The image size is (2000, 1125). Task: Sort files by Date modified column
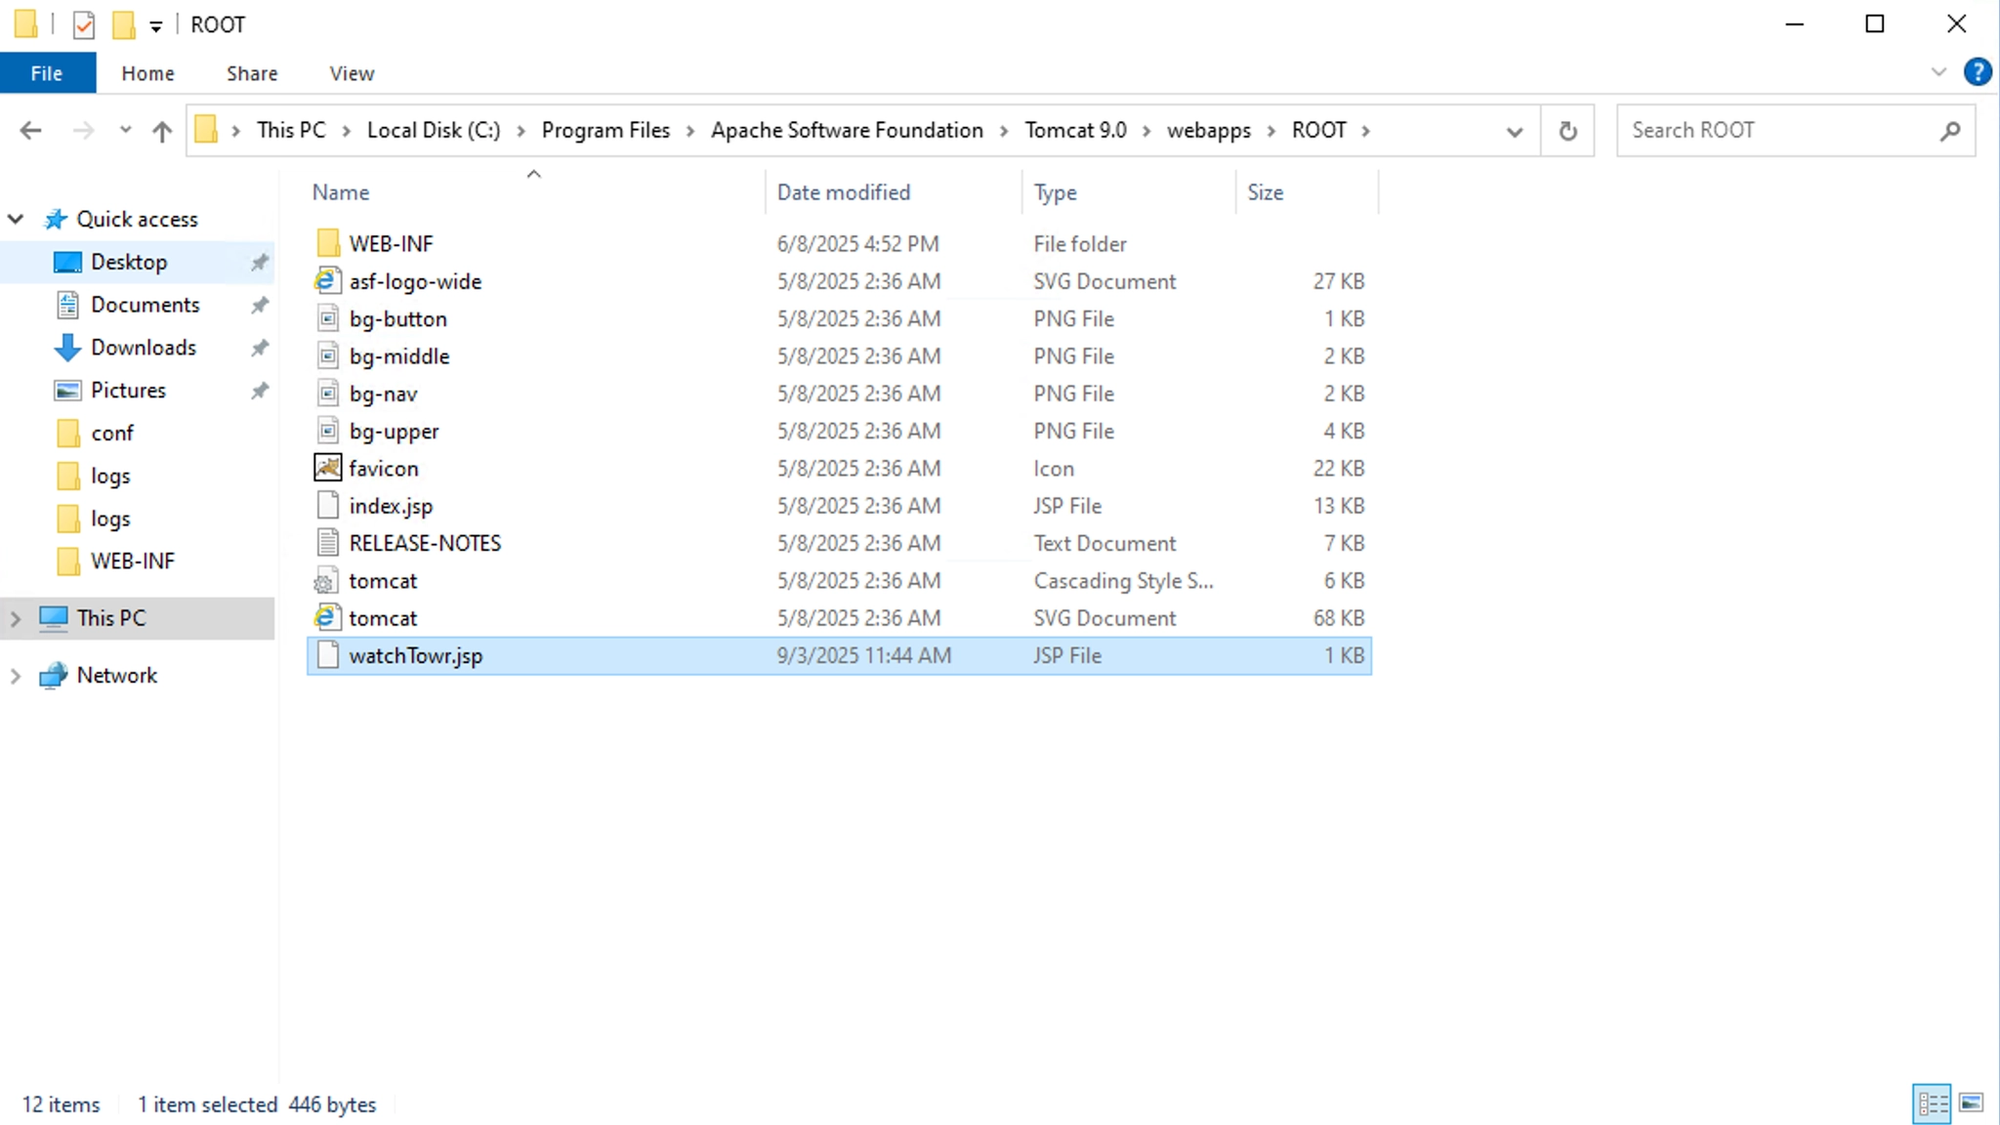pos(843,192)
